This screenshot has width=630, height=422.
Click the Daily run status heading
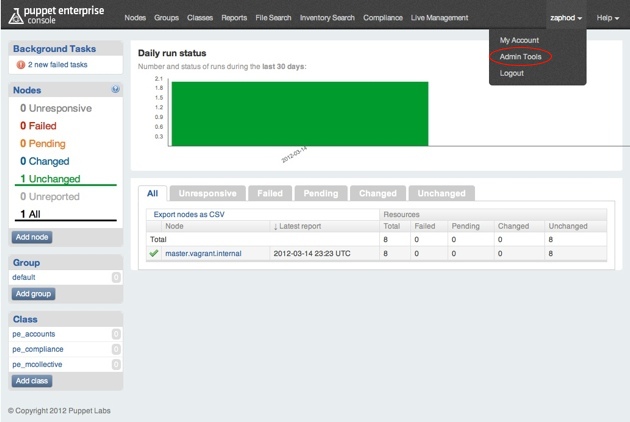tap(172, 53)
